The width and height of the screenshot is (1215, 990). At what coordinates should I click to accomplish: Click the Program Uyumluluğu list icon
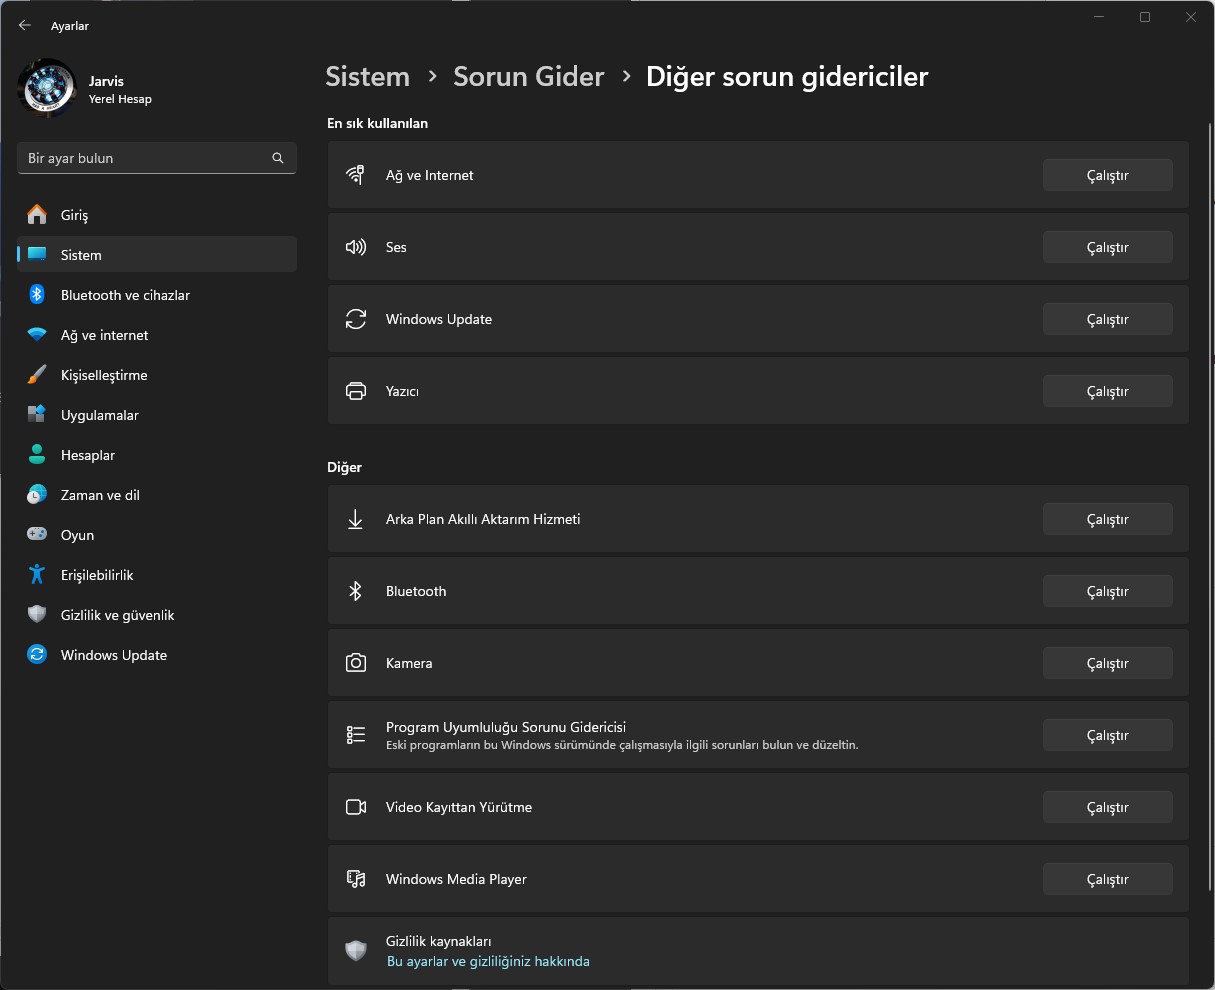tap(355, 735)
